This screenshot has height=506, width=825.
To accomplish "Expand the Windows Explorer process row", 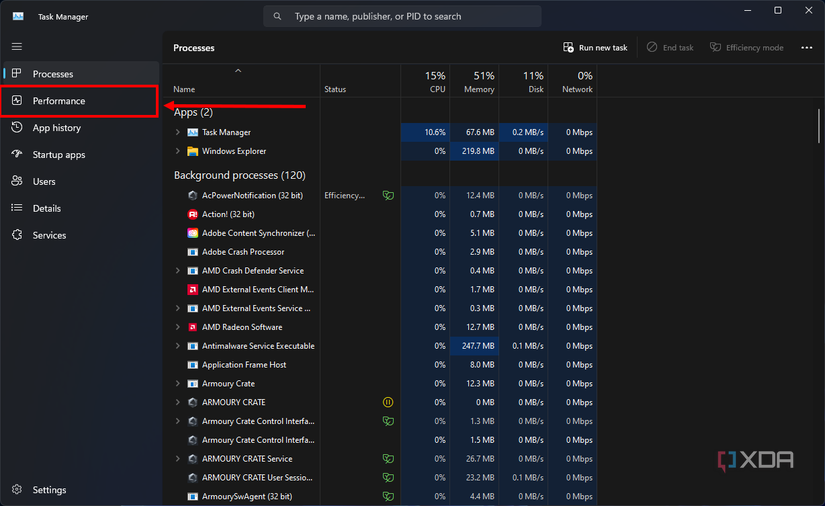I will click(x=178, y=151).
